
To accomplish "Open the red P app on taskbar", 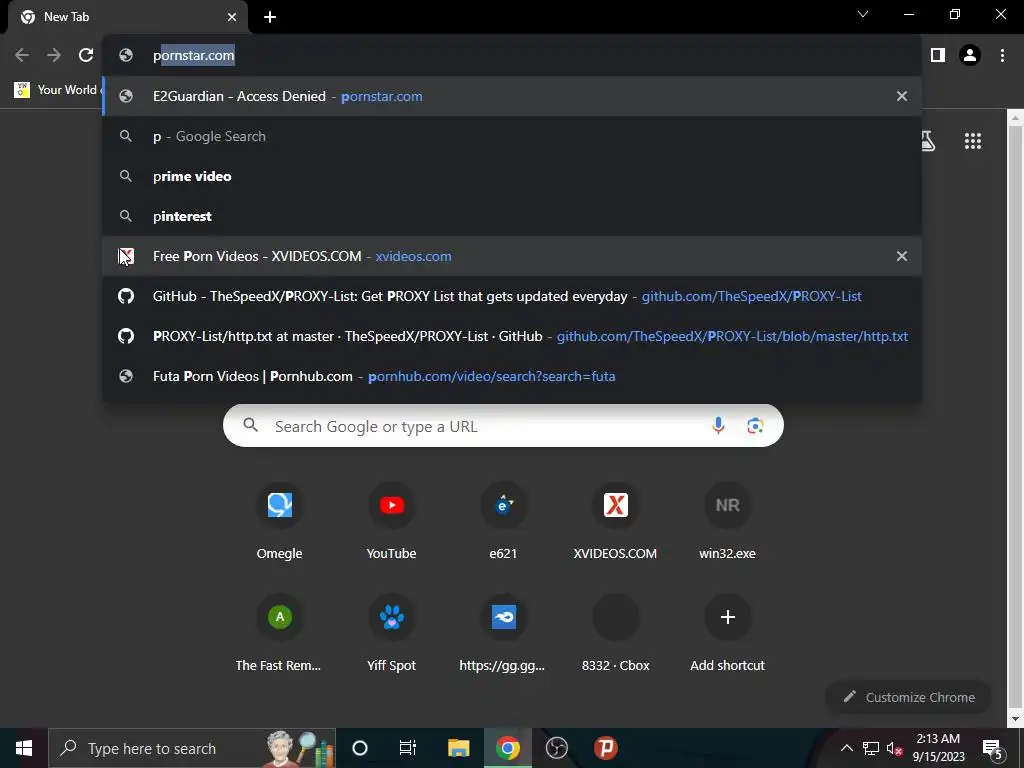I will coord(605,748).
